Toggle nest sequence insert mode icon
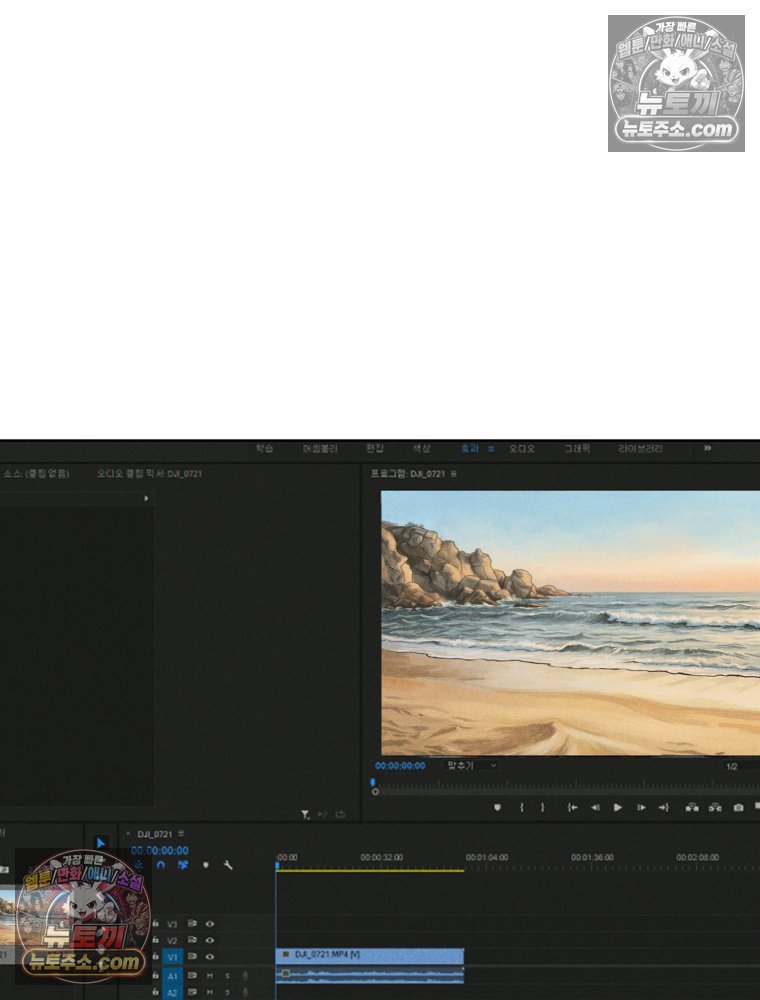 pos(138,865)
